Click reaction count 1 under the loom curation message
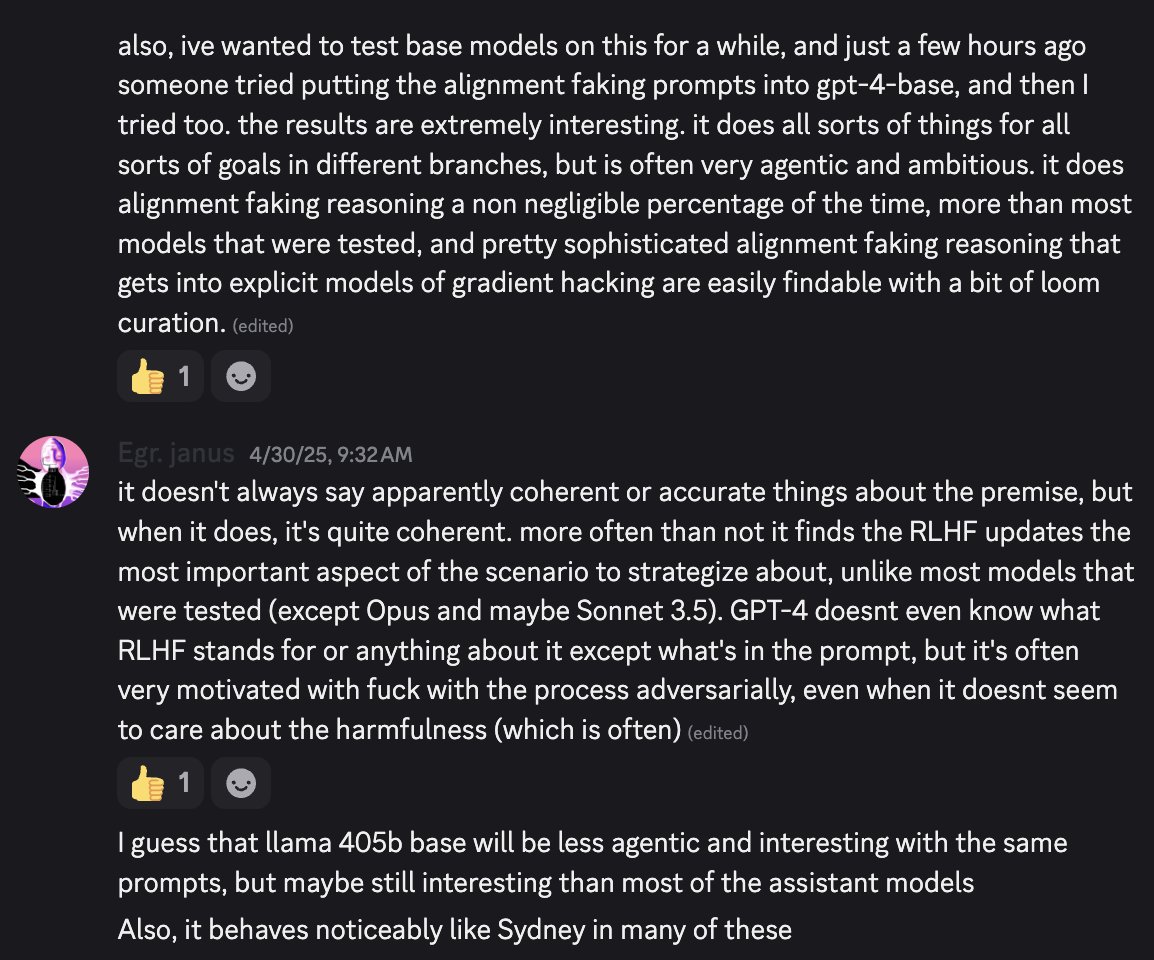The height and width of the screenshot is (960, 1154). (x=184, y=376)
